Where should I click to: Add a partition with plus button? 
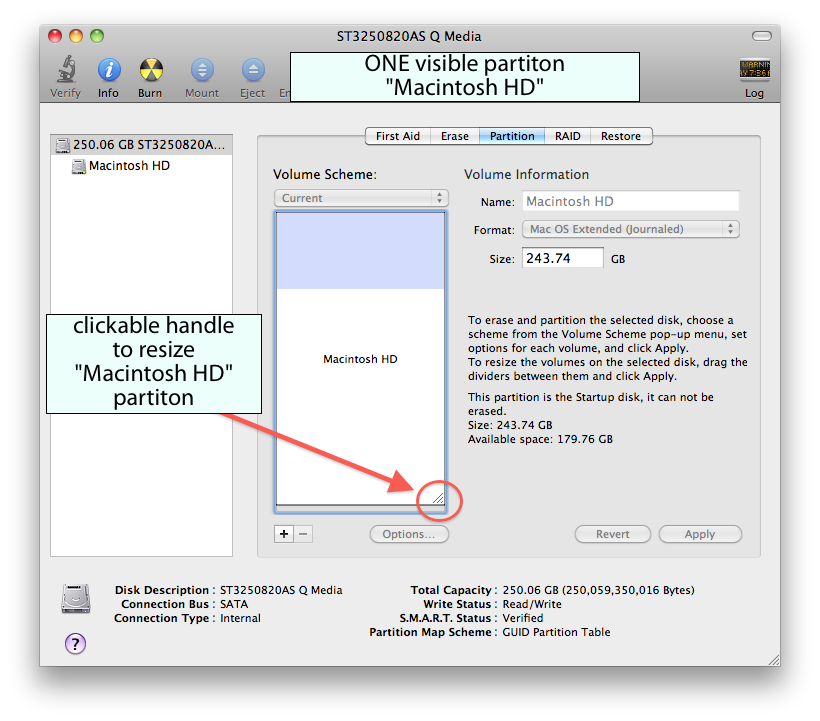283,534
